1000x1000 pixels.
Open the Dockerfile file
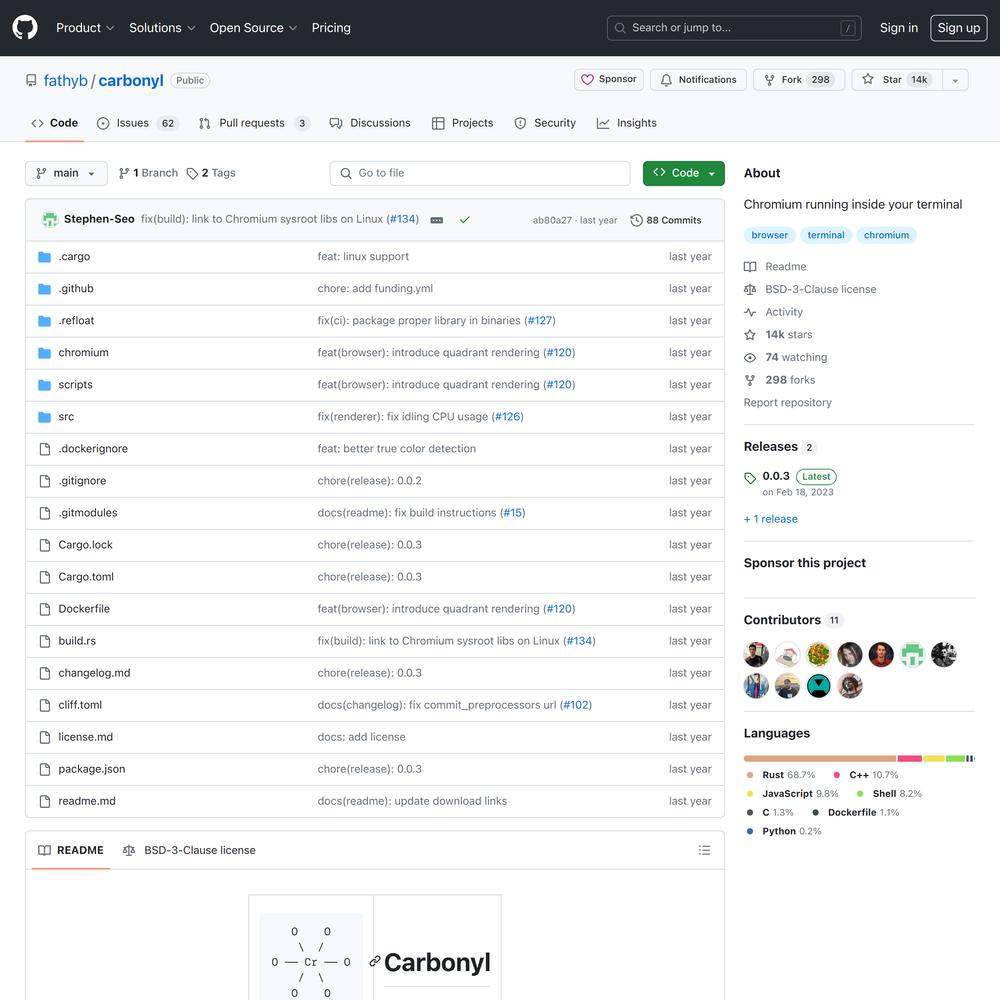[x=84, y=608]
